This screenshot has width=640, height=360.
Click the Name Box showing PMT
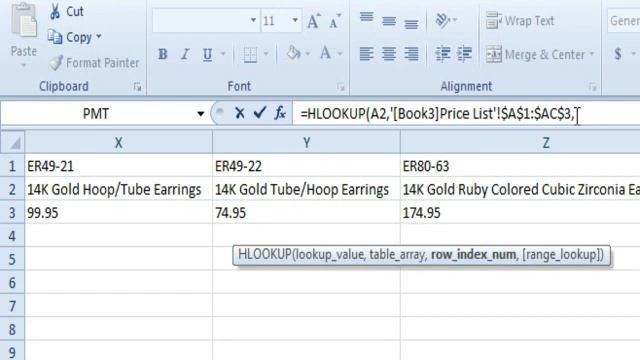click(96, 113)
